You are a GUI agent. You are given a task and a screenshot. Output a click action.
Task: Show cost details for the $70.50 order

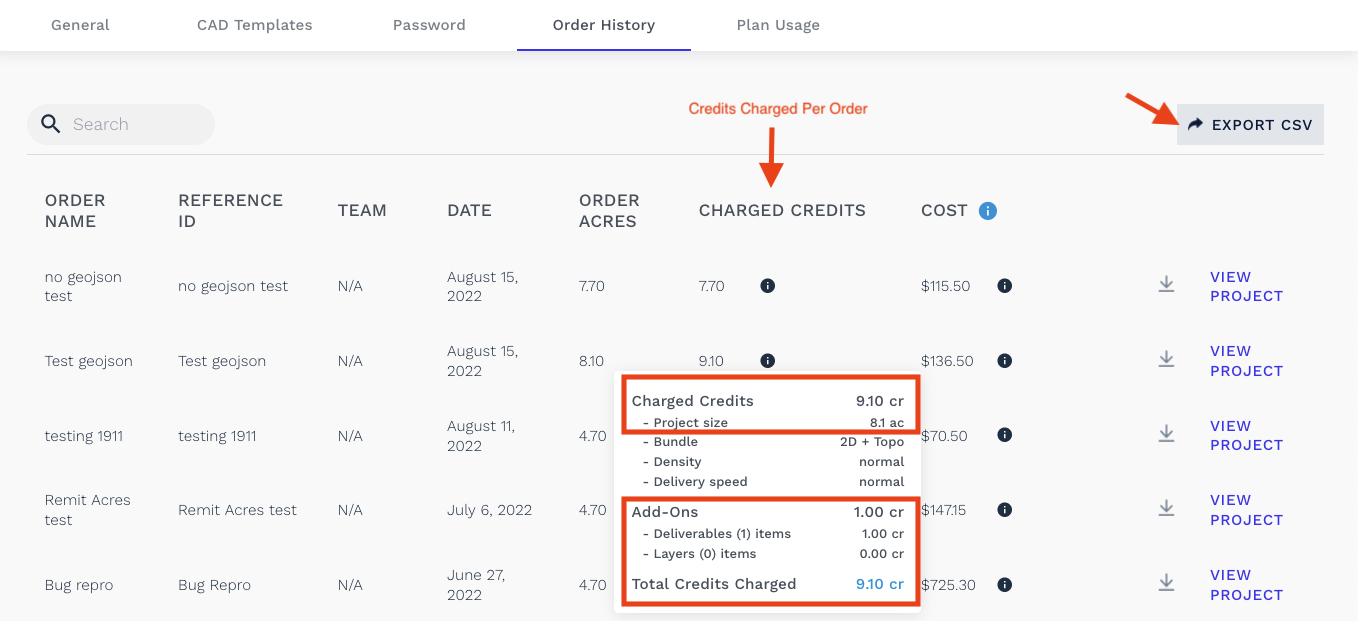[x=1005, y=435]
